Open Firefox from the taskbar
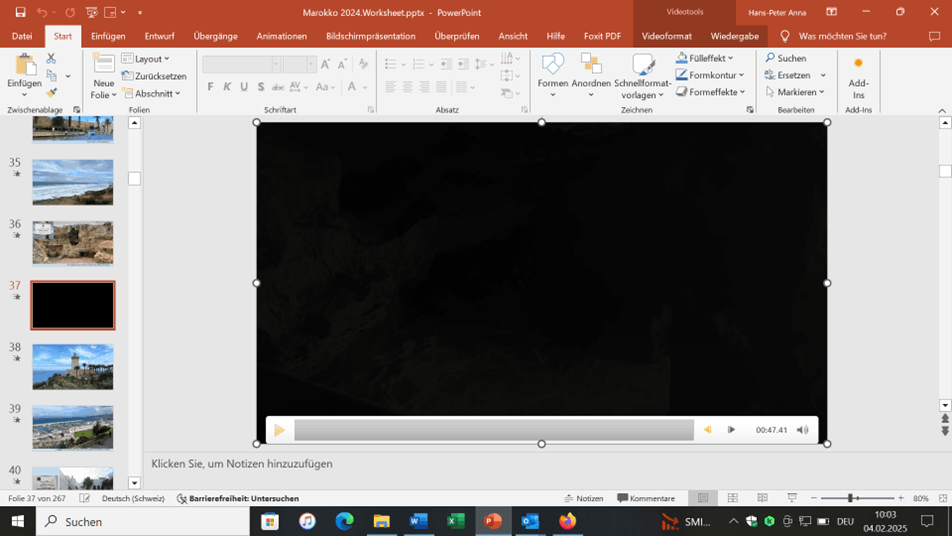 (567, 521)
